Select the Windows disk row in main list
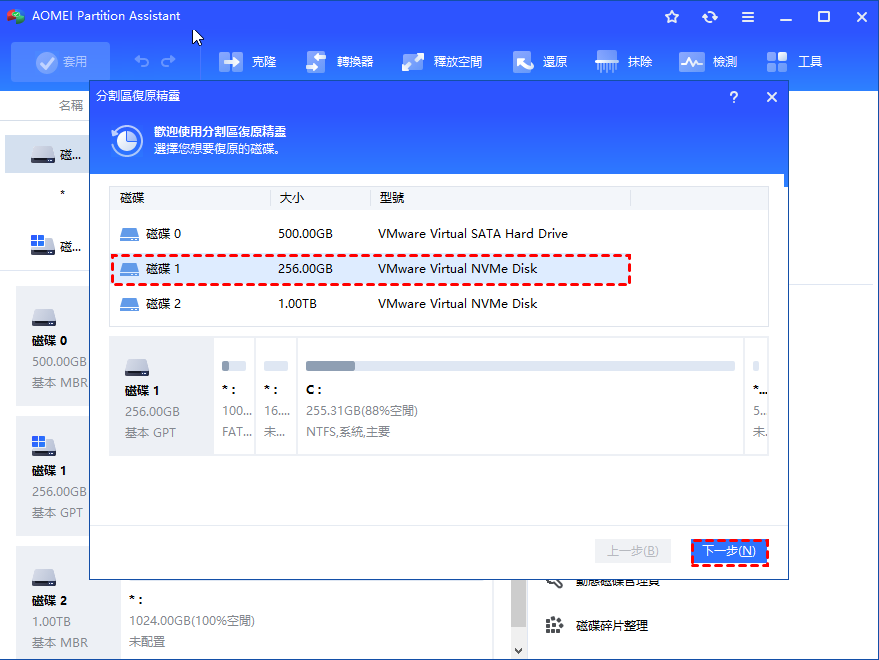Screen dimensions: 879x660 point(47,246)
